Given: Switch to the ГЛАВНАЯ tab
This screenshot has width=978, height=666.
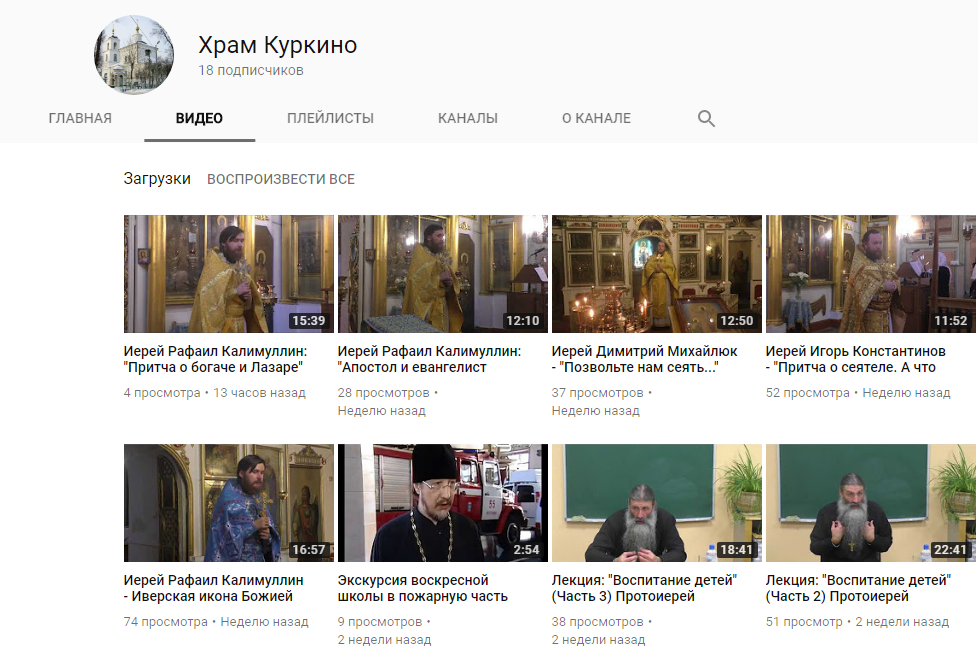Looking at the screenshot, I should tap(80, 118).
